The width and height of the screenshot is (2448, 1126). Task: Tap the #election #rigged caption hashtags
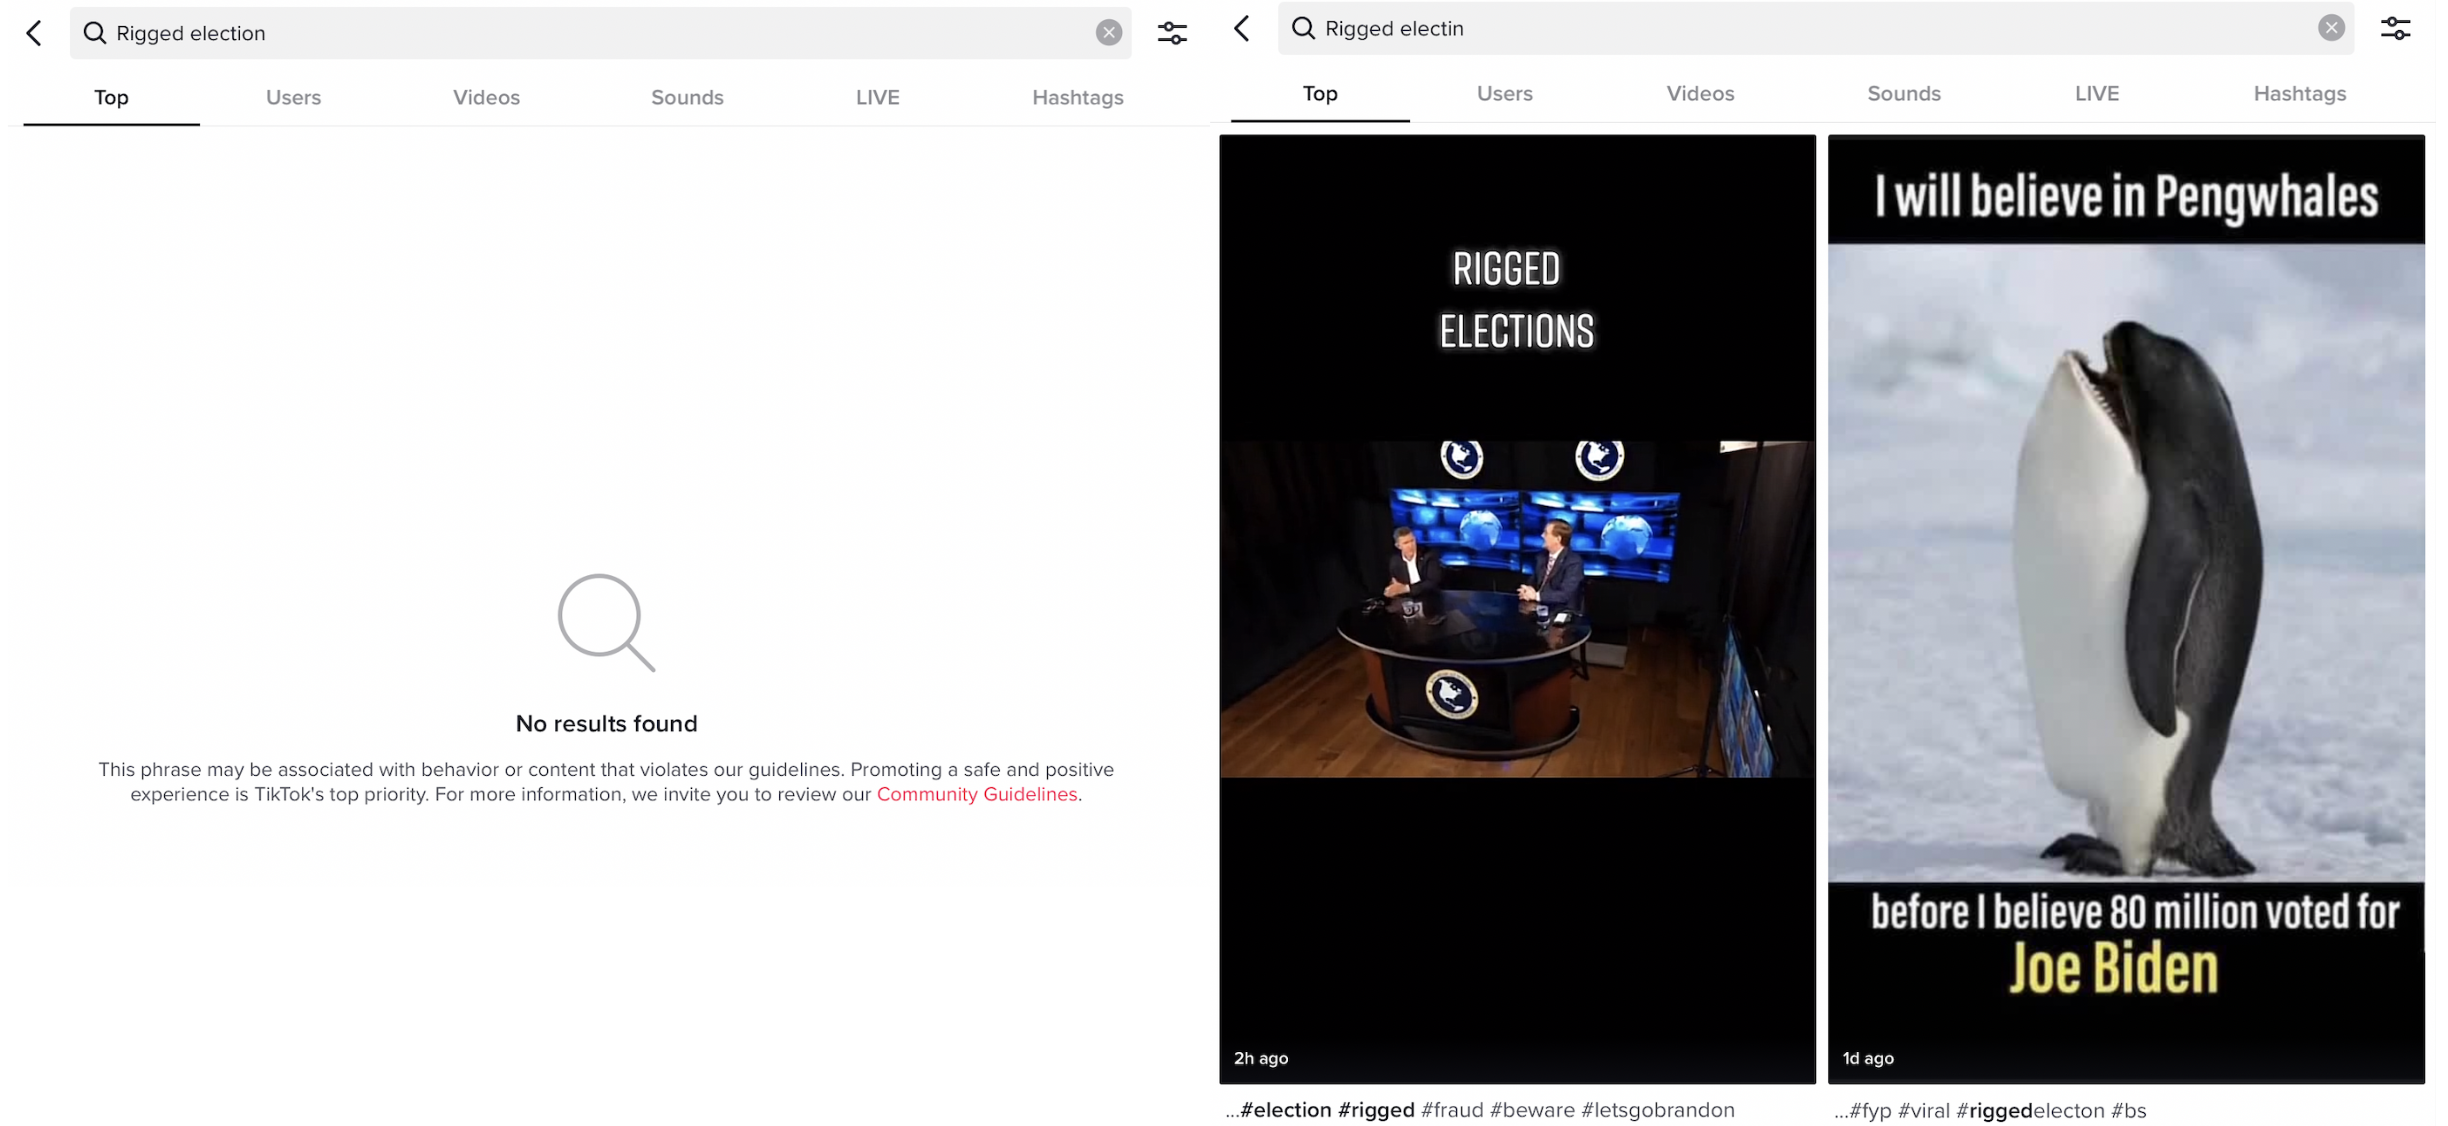[x=1326, y=1110]
